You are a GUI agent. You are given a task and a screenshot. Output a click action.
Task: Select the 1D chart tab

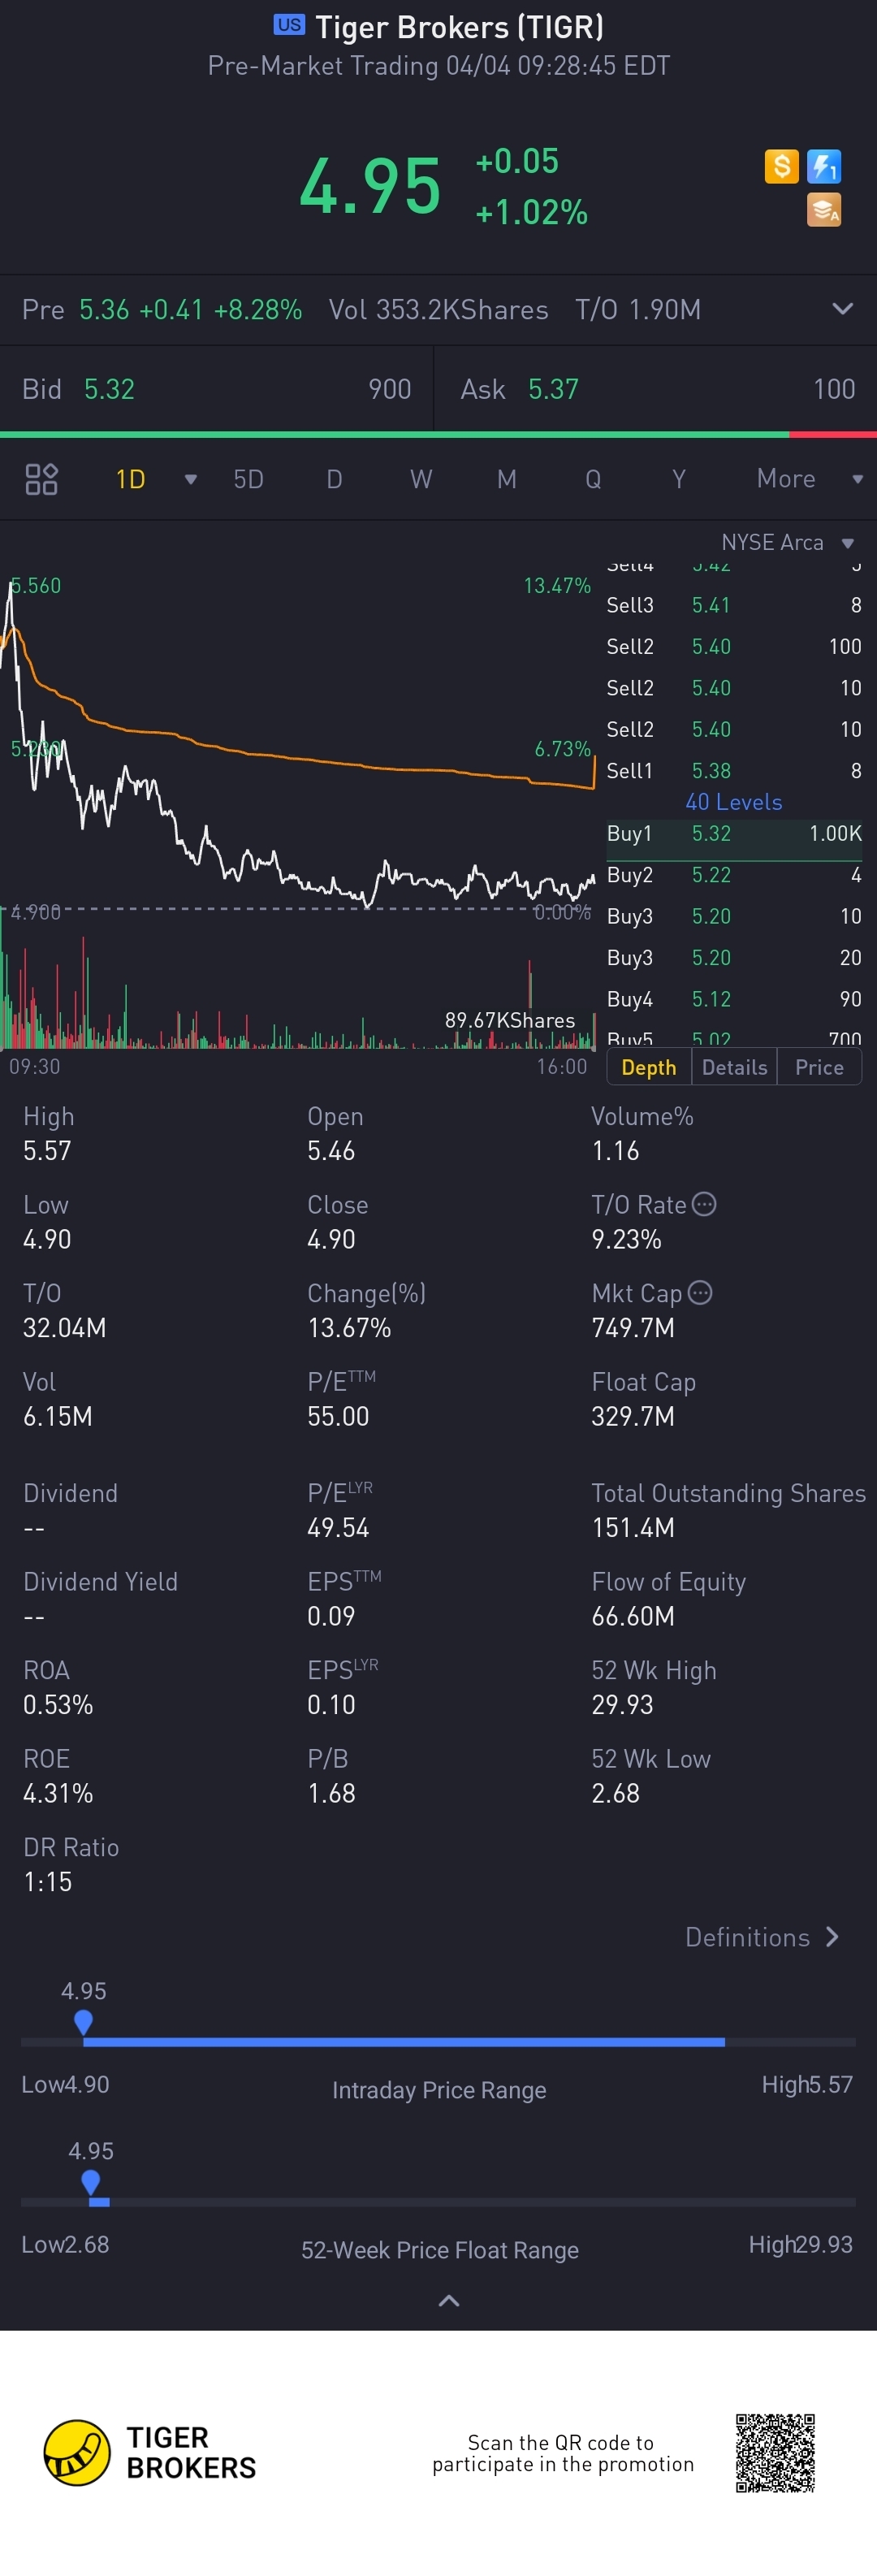(x=130, y=479)
